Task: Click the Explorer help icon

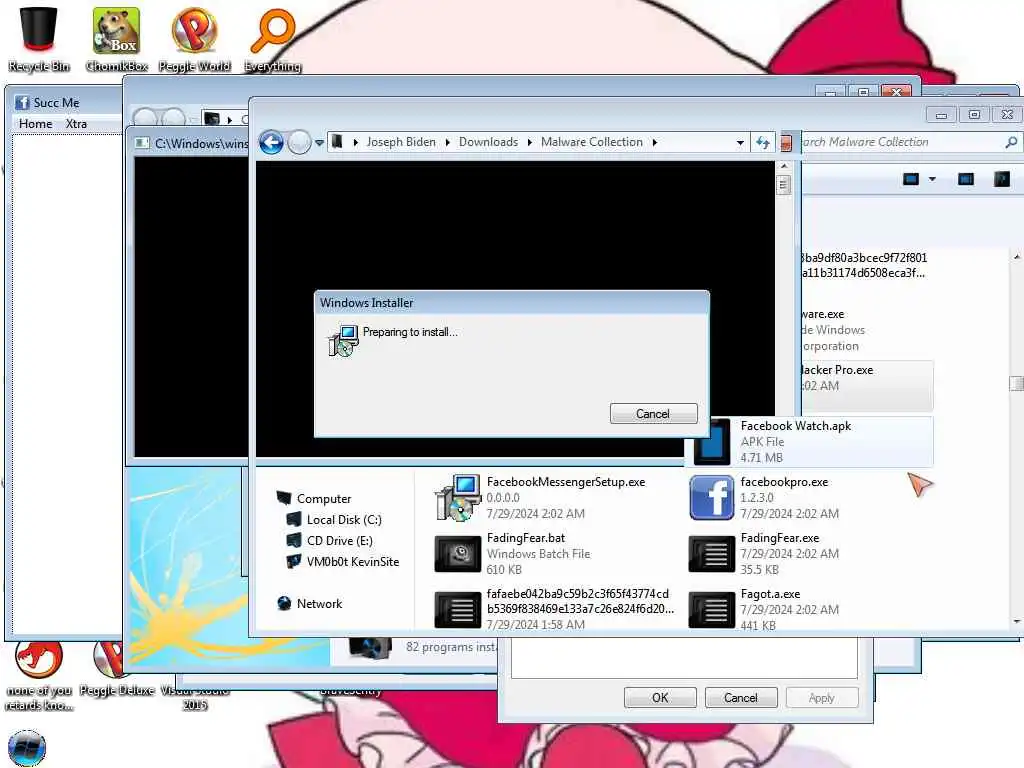Action: (1002, 179)
